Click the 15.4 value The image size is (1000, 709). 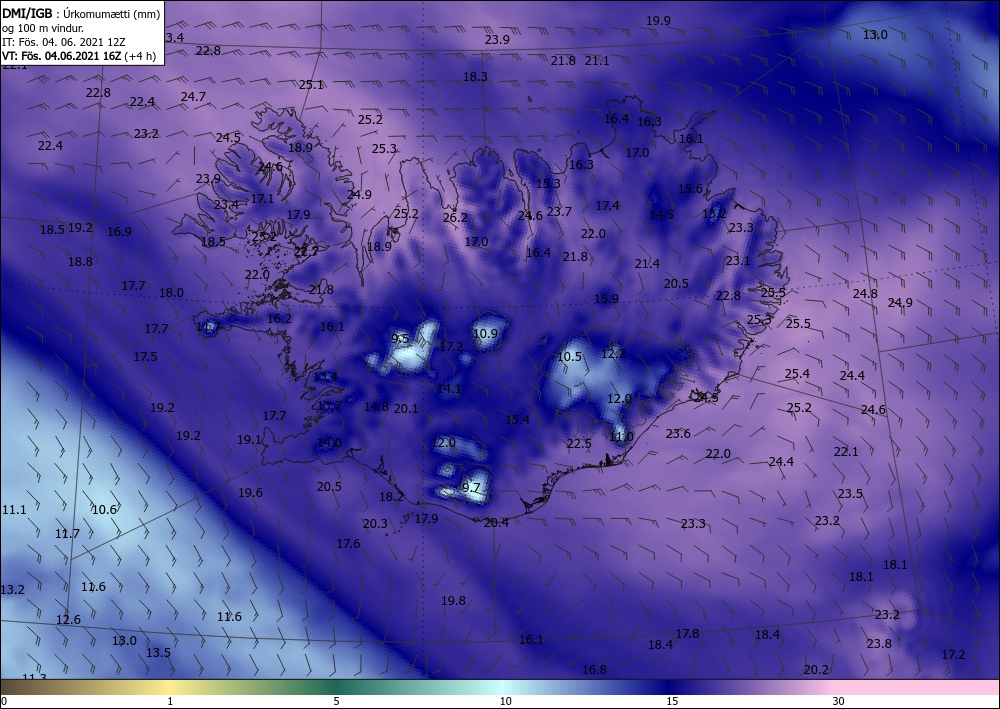[517, 419]
